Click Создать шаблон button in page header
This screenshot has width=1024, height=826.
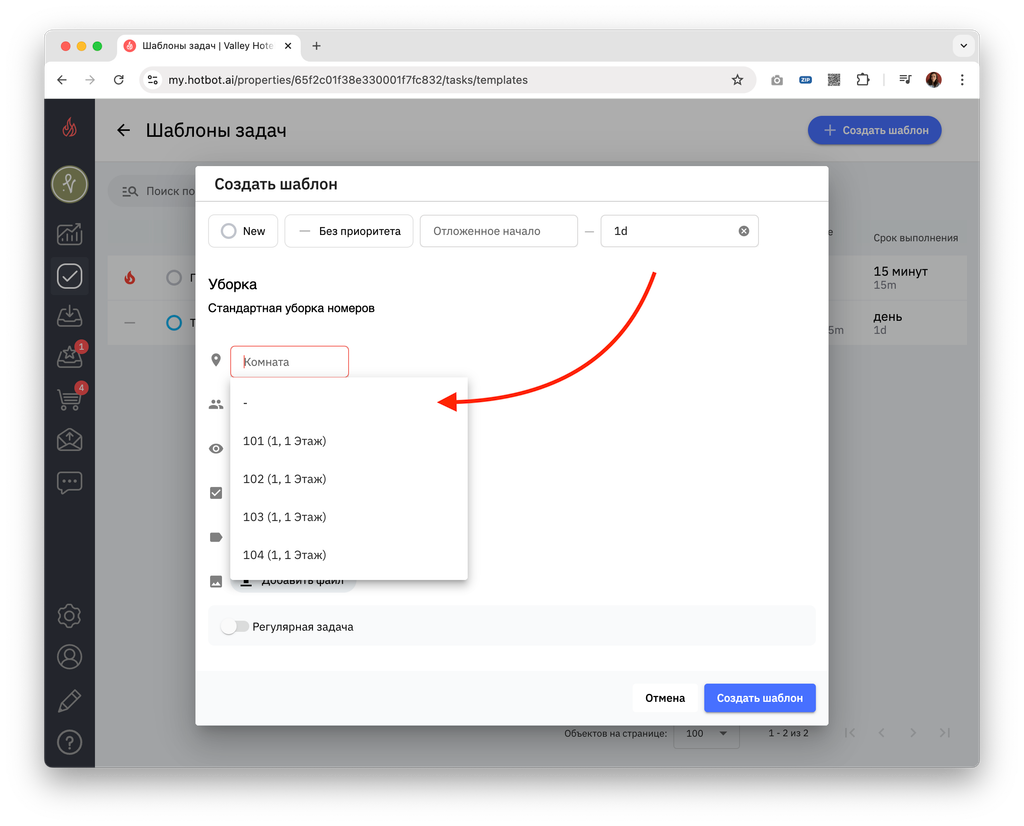tap(874, 130)
